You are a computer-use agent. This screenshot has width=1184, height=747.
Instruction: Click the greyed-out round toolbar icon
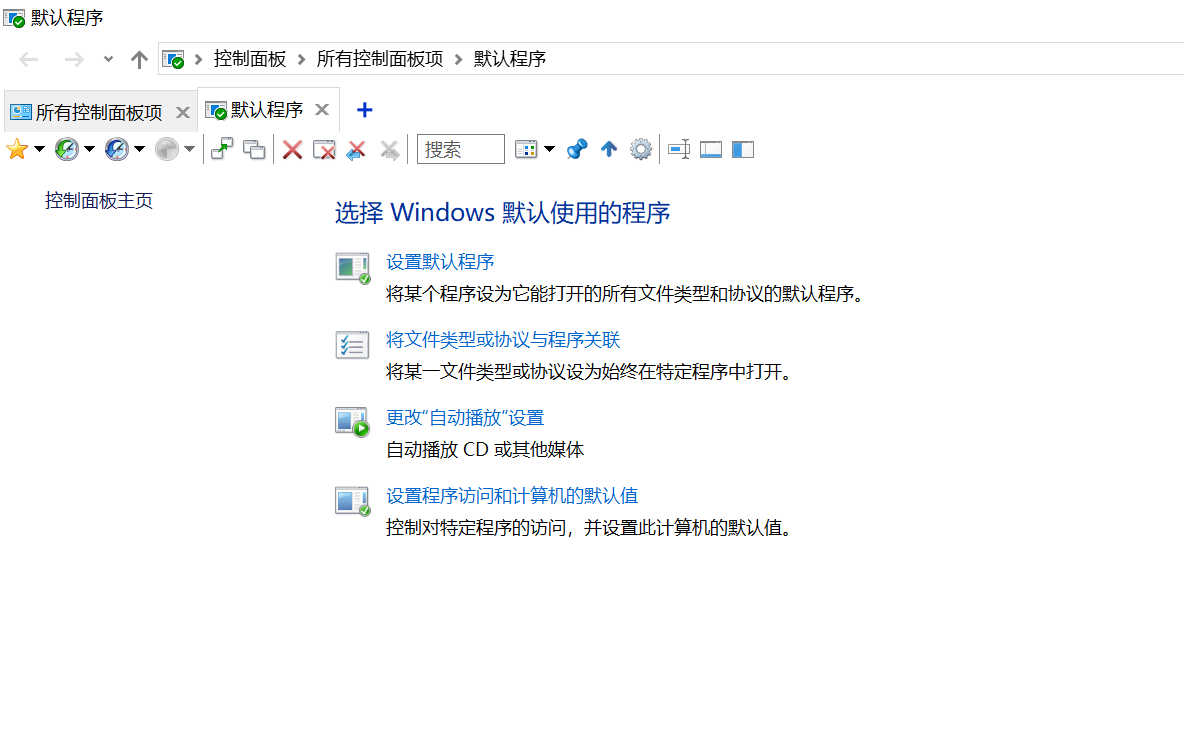167,150
